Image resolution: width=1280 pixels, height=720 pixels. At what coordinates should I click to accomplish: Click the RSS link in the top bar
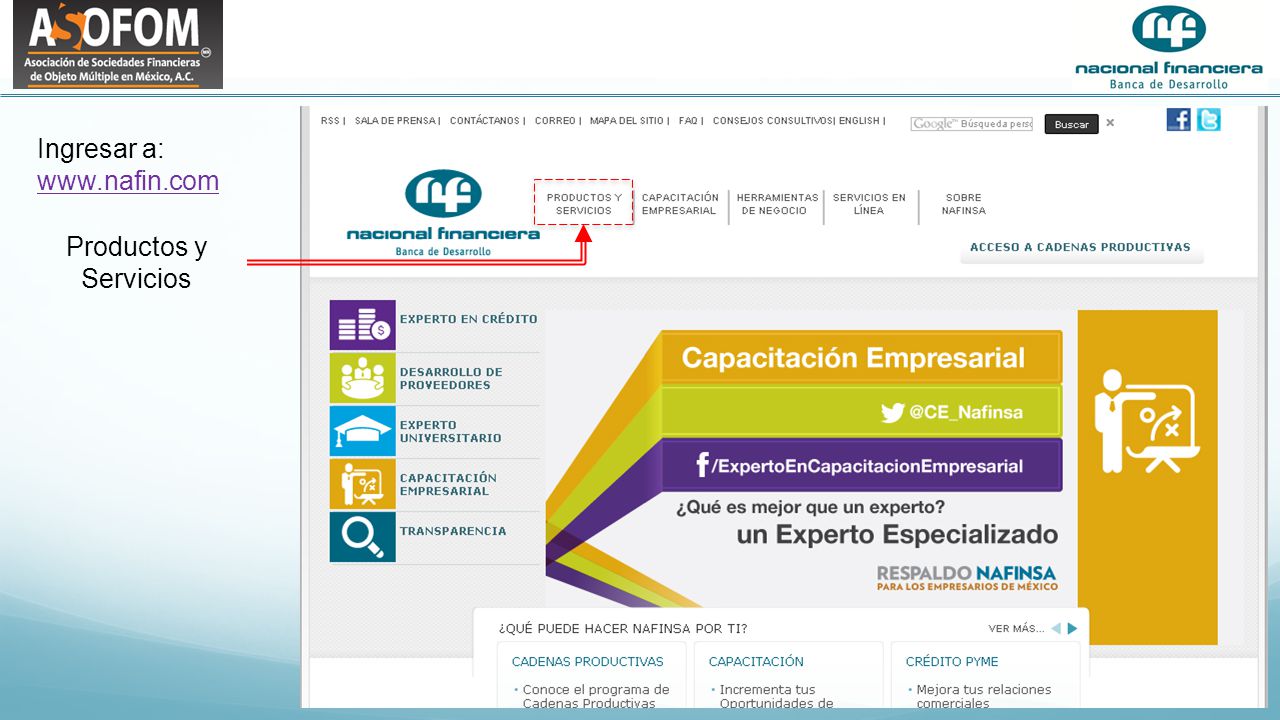330,121
